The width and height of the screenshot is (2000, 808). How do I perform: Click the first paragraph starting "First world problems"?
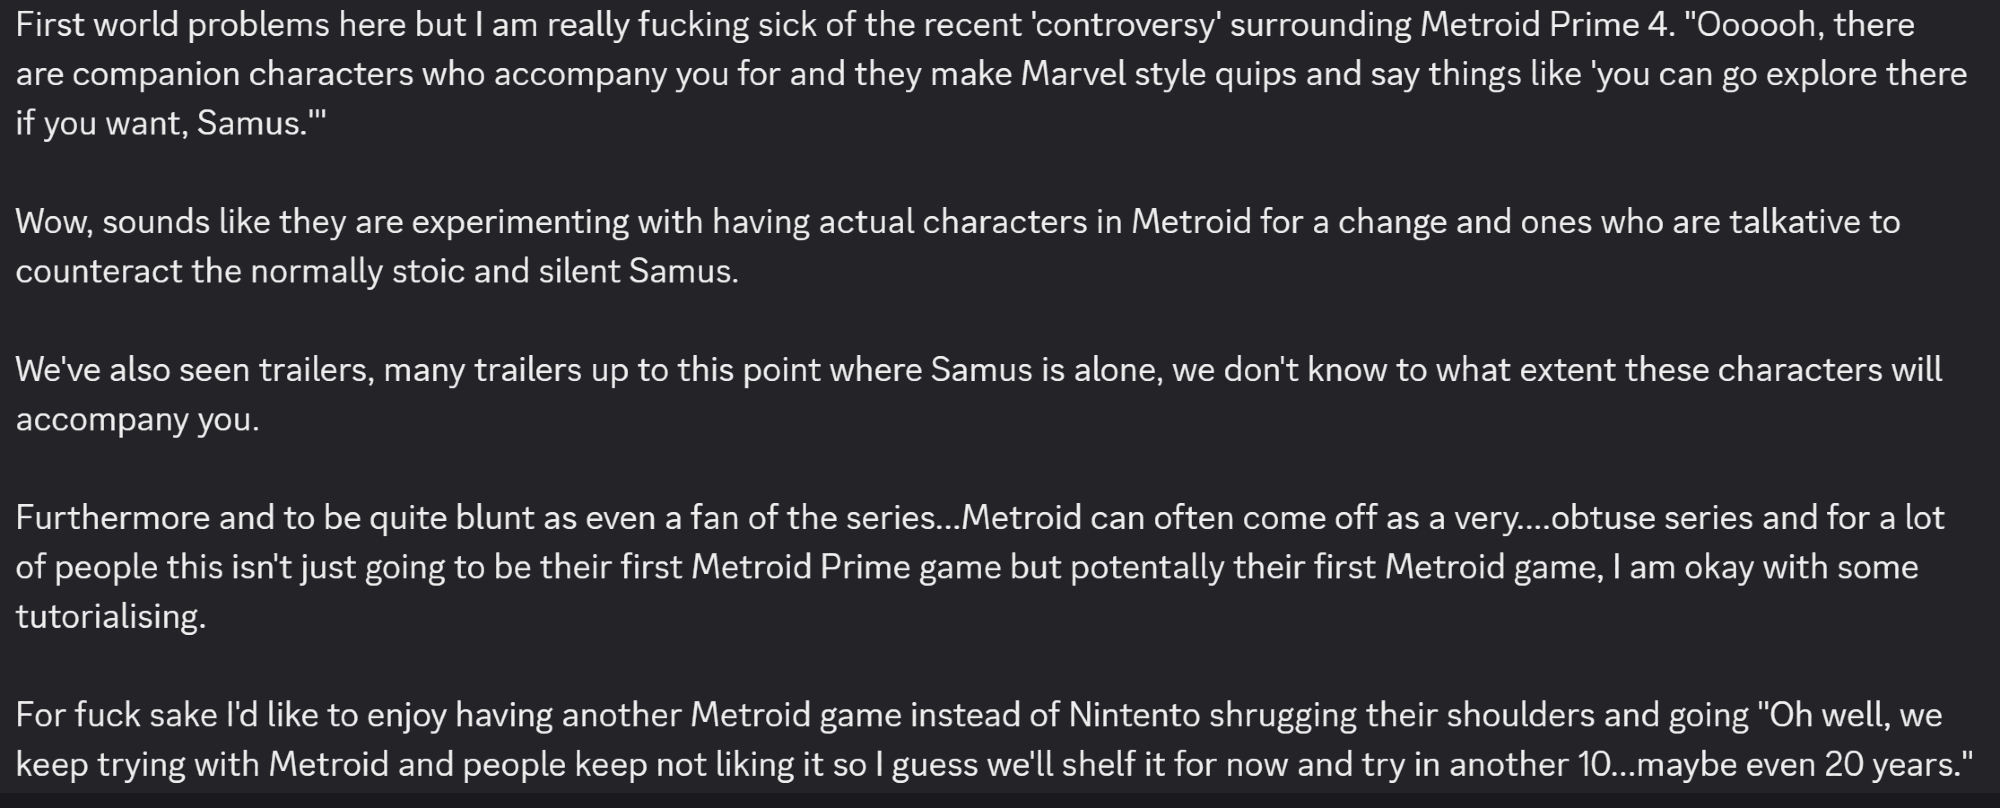990,73
